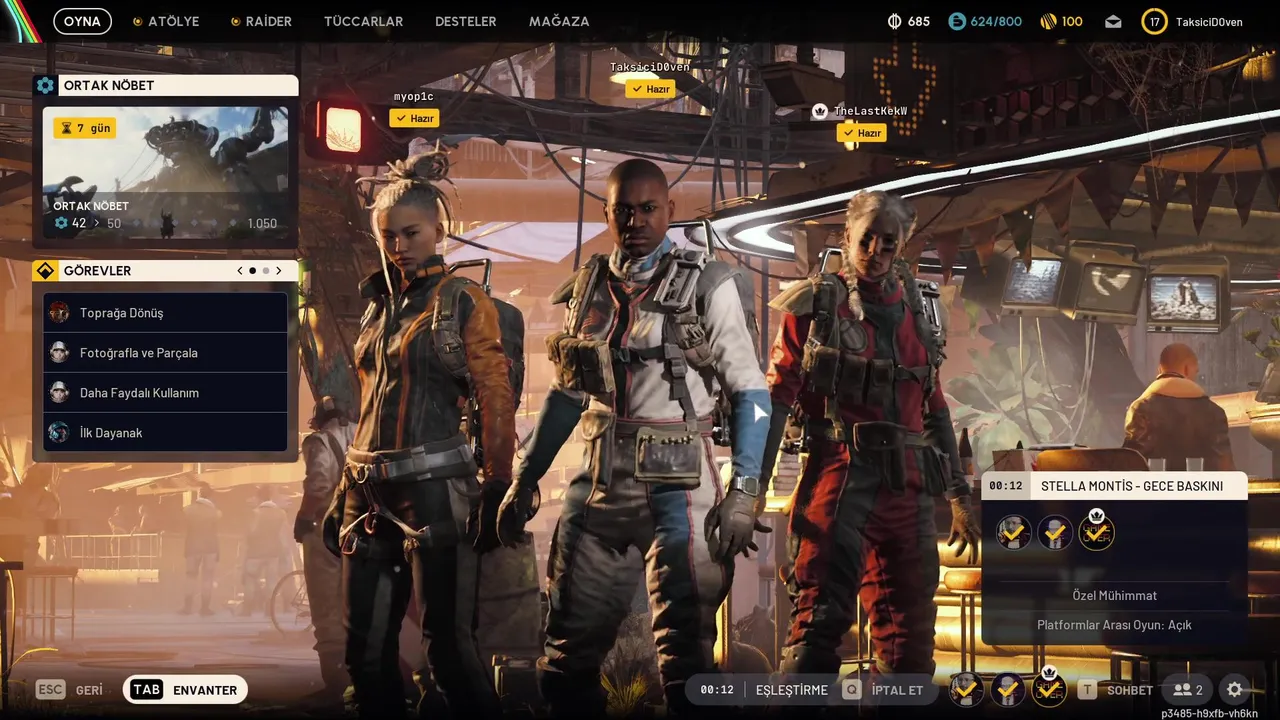This screenshot has width=1280, height=720.
Task: Select first squad avatar in Stella Montis panel
Action: tap(1014, 533)
